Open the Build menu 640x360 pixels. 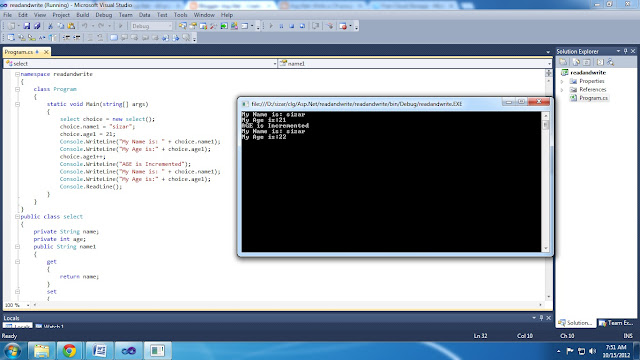point(82,15)
